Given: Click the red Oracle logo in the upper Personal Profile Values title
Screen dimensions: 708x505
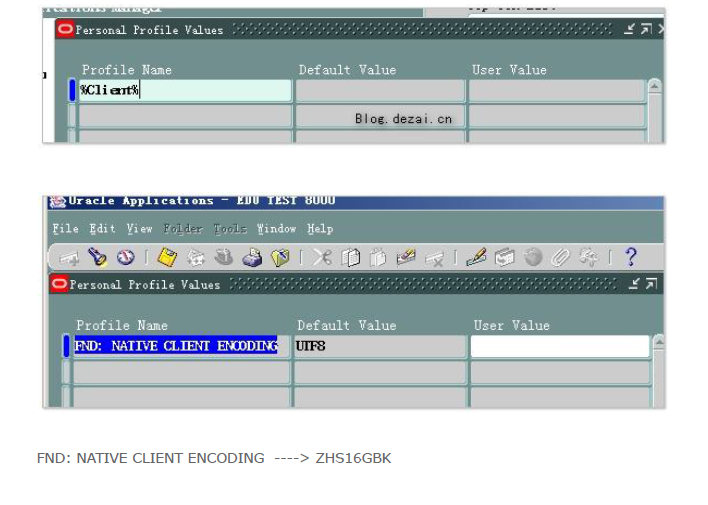Looking at the screenshot, I should 65,29.
